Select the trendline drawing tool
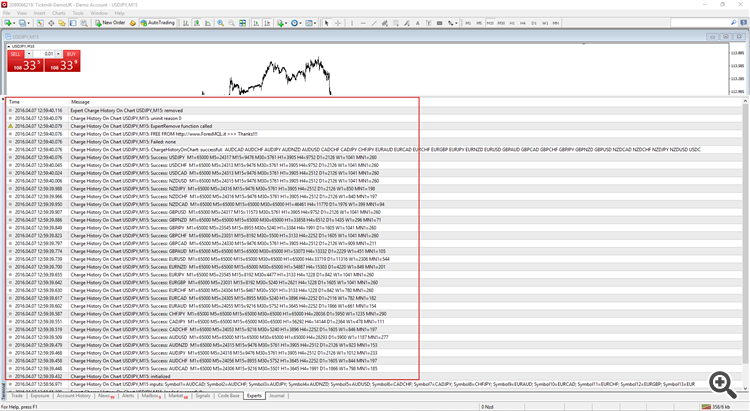The height and width of the screenshot is (411, 750). (x=374, y=23)
